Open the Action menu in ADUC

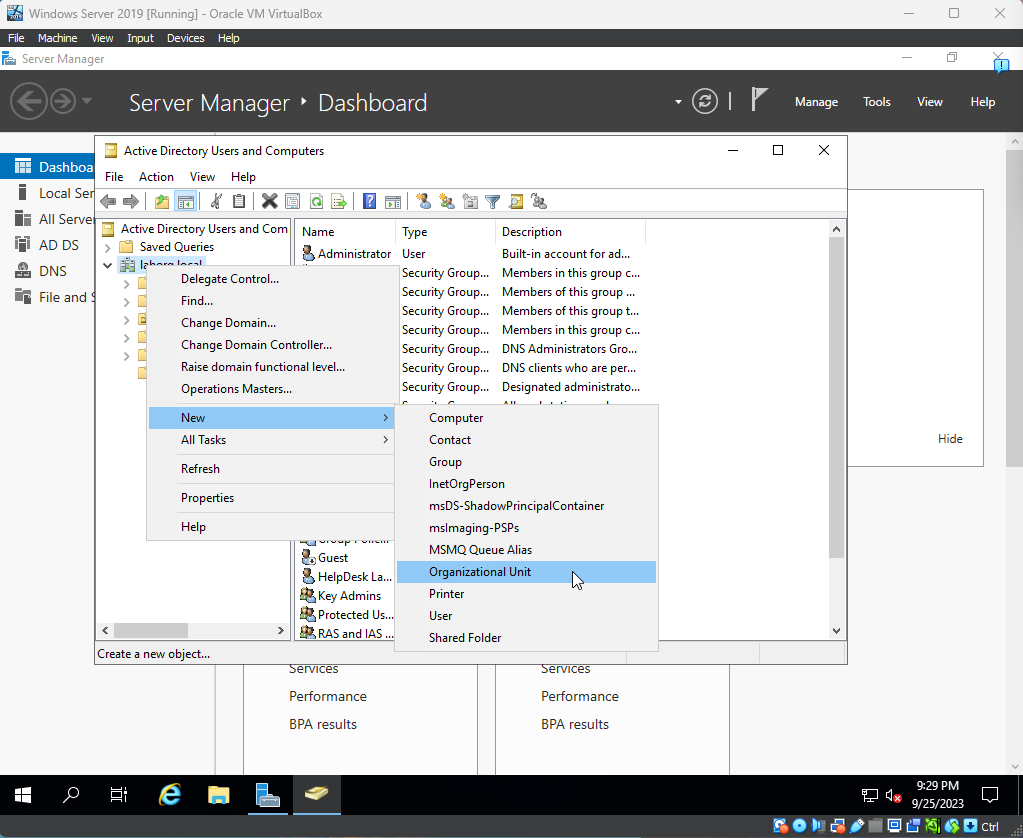pyautogui.click(x=156, y=177)
